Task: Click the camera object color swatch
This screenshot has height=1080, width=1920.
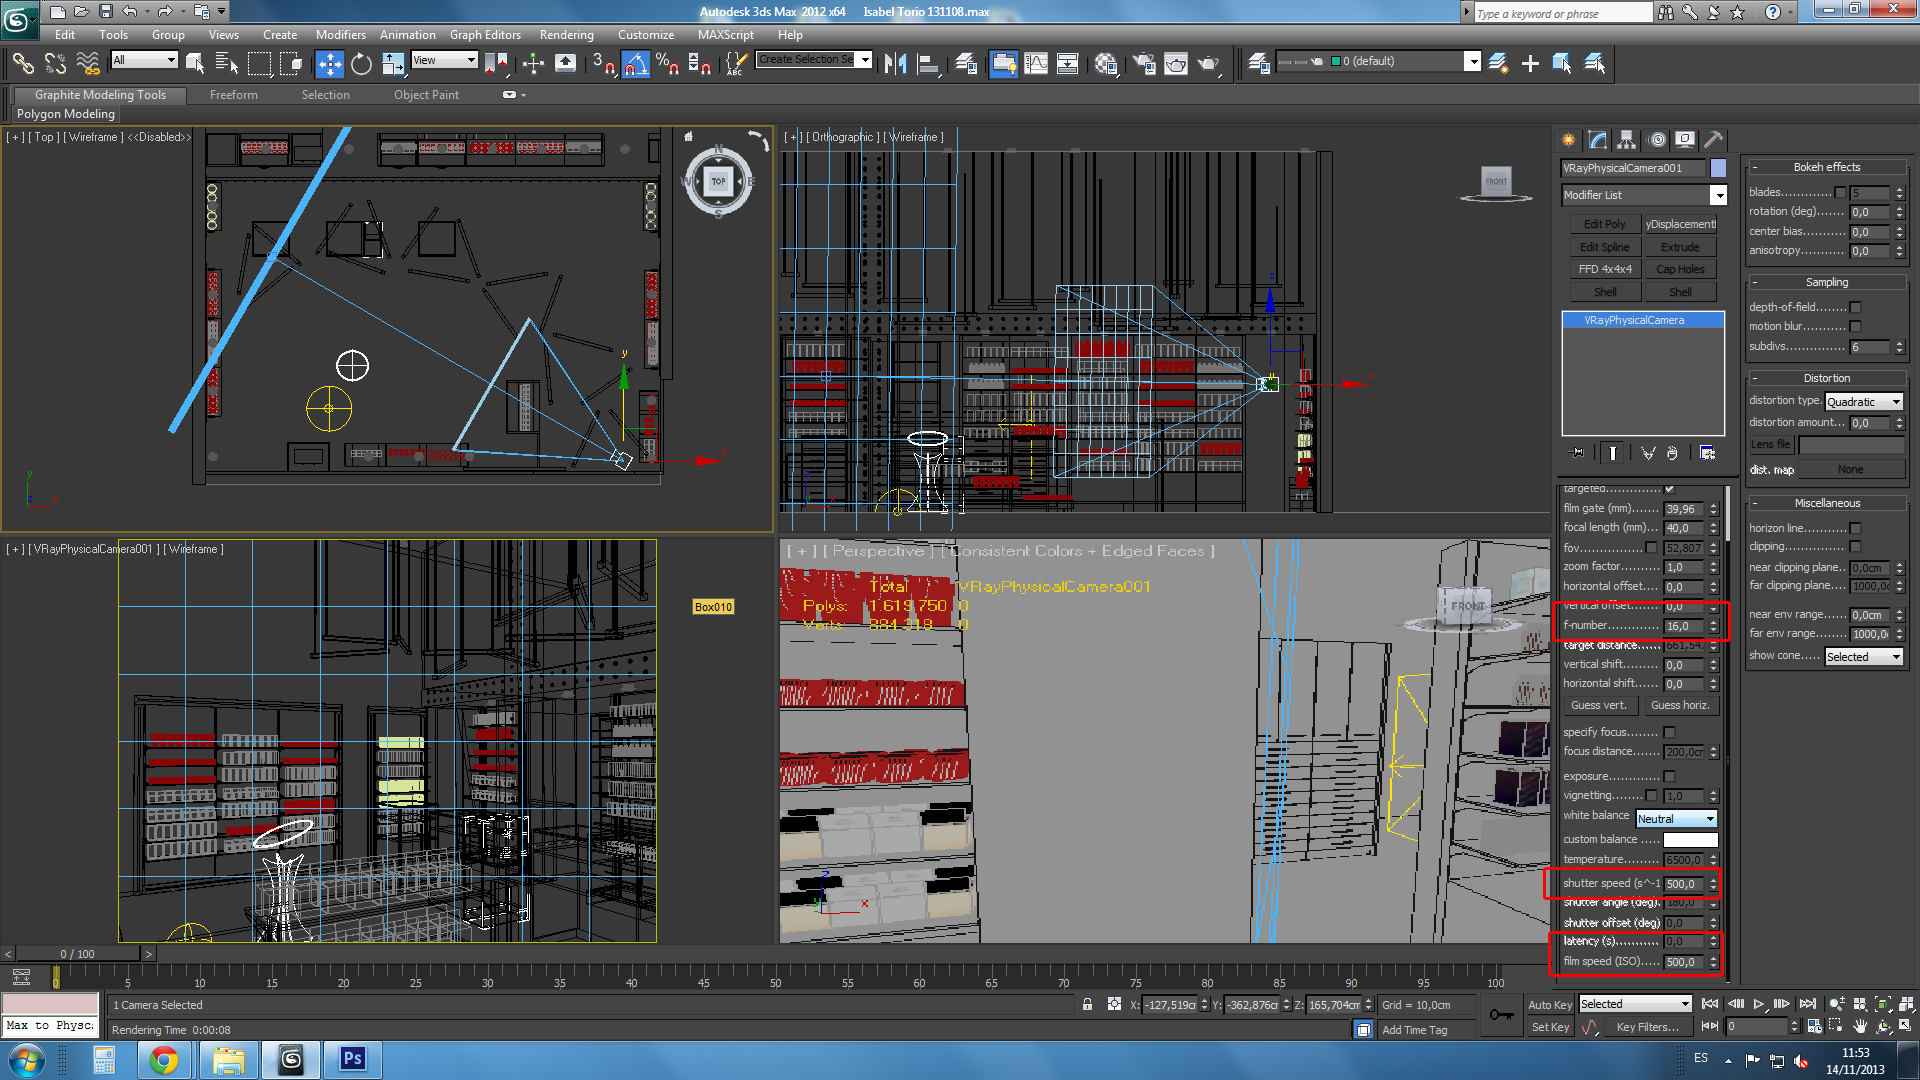Action: (1718, 168)
